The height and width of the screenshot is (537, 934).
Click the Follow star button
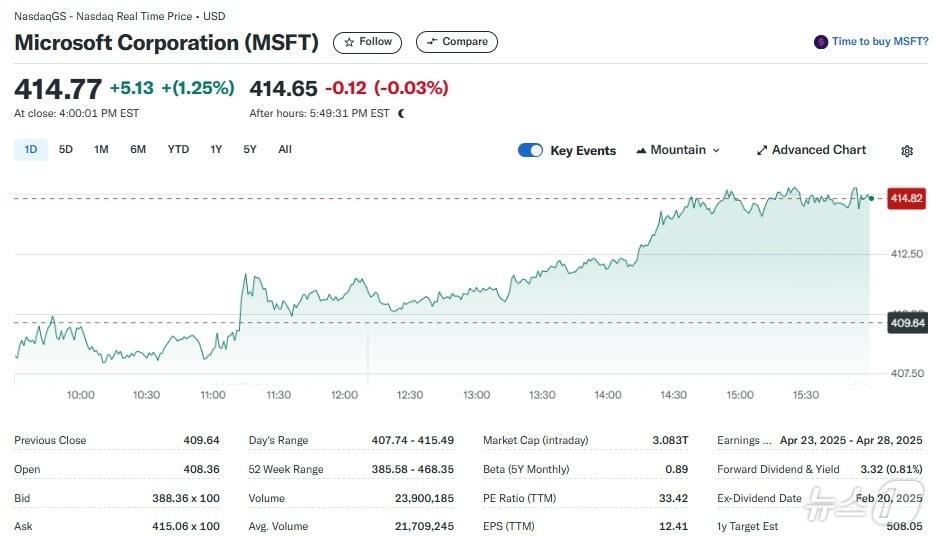(367, 42)
